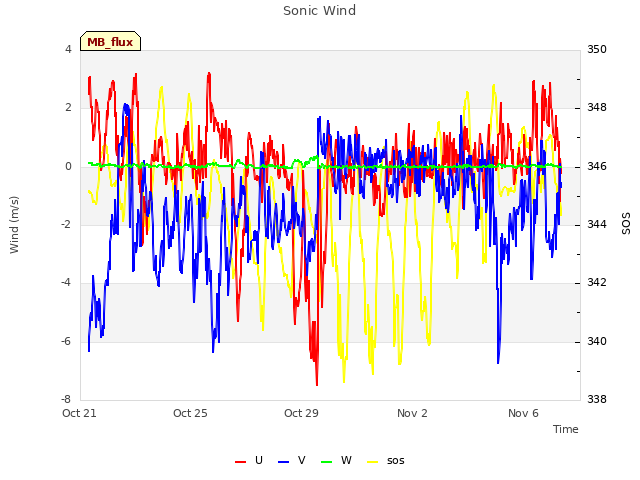Click the 338 right axis value
Viewport: 640px width, 480px height.
[x=597, y=399]
